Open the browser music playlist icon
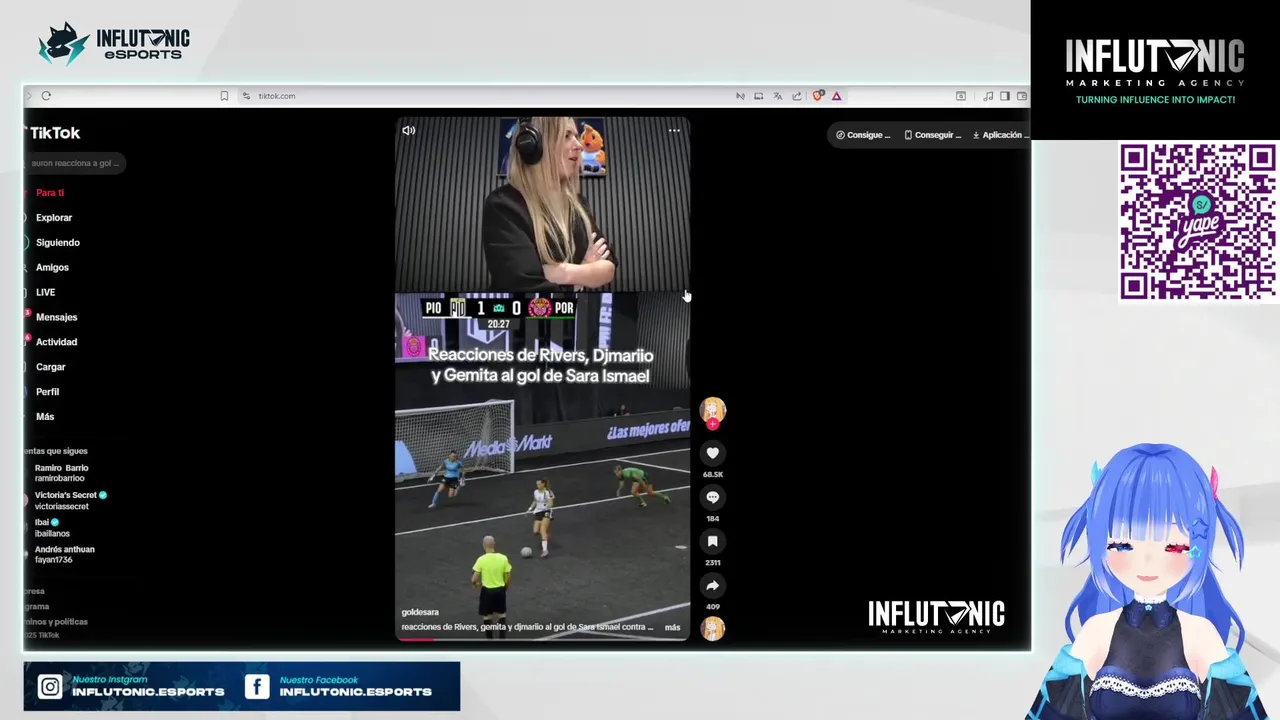1280x720 pixels. 988,96
